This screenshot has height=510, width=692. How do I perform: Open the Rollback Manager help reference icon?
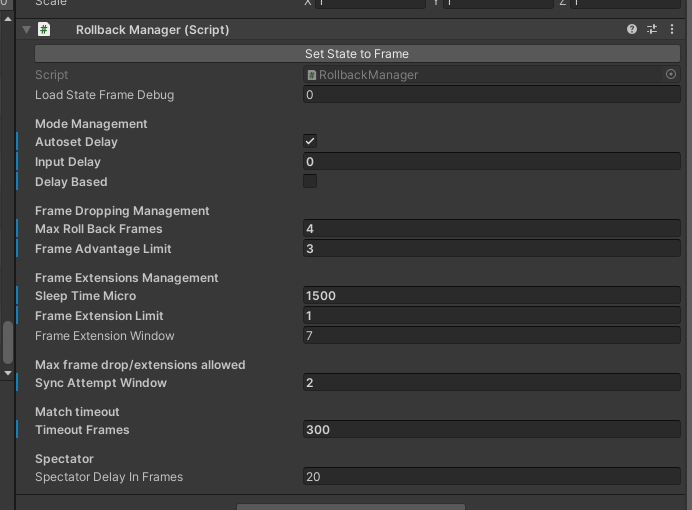tap(632, 30)
